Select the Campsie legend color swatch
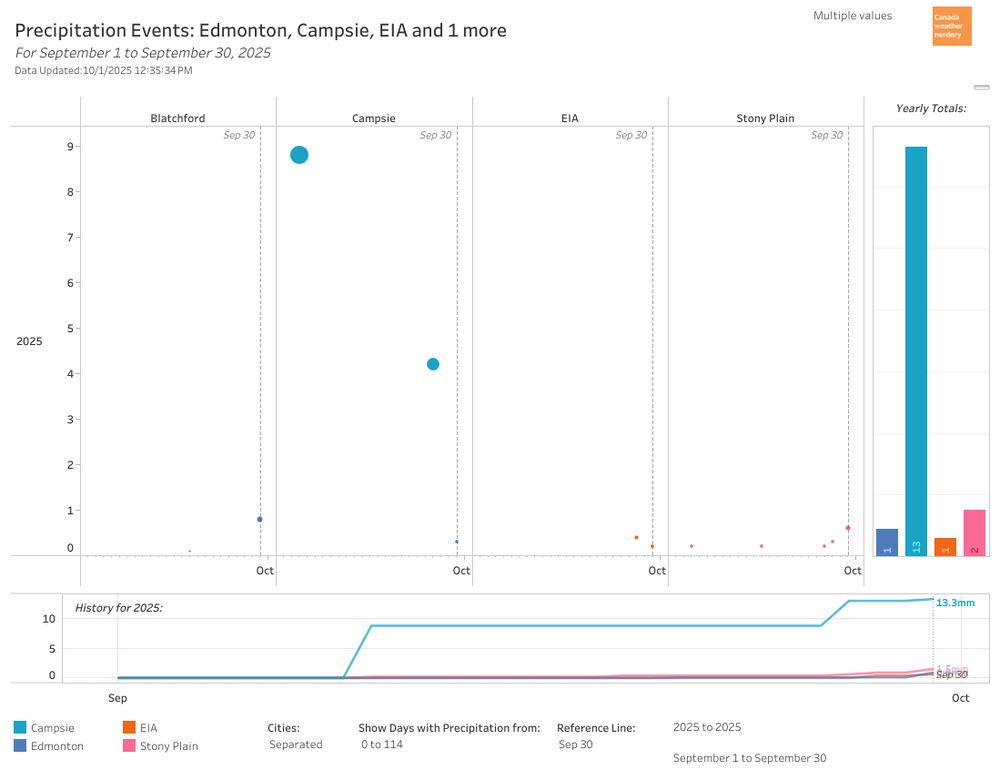The height and width of the screenshot is (782, 1000). 20,727
